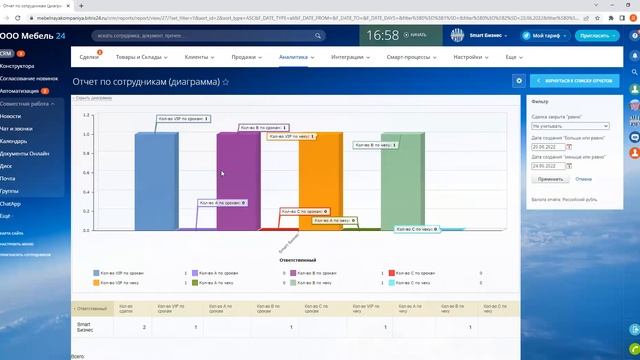Collapse the Совместная работа sidebar section
This screenshot has height=360, width=640.
click(x=27, y=104)
